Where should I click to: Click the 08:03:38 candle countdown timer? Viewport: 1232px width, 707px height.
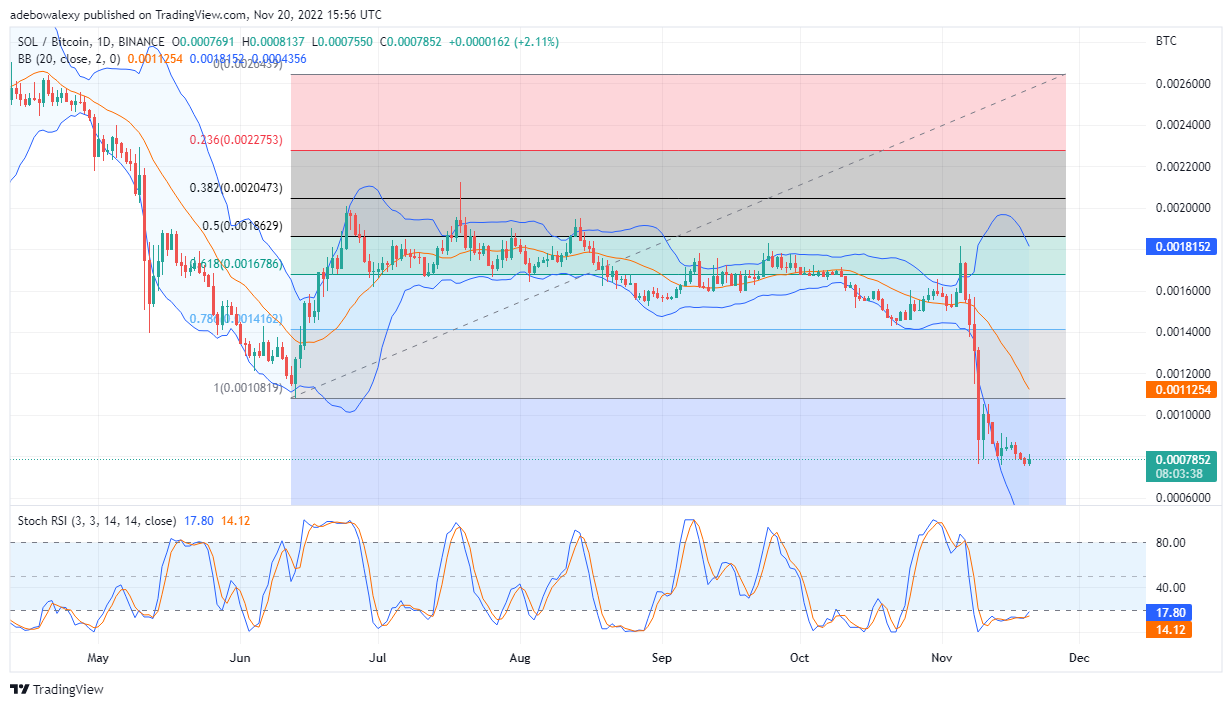(1177, 474)
